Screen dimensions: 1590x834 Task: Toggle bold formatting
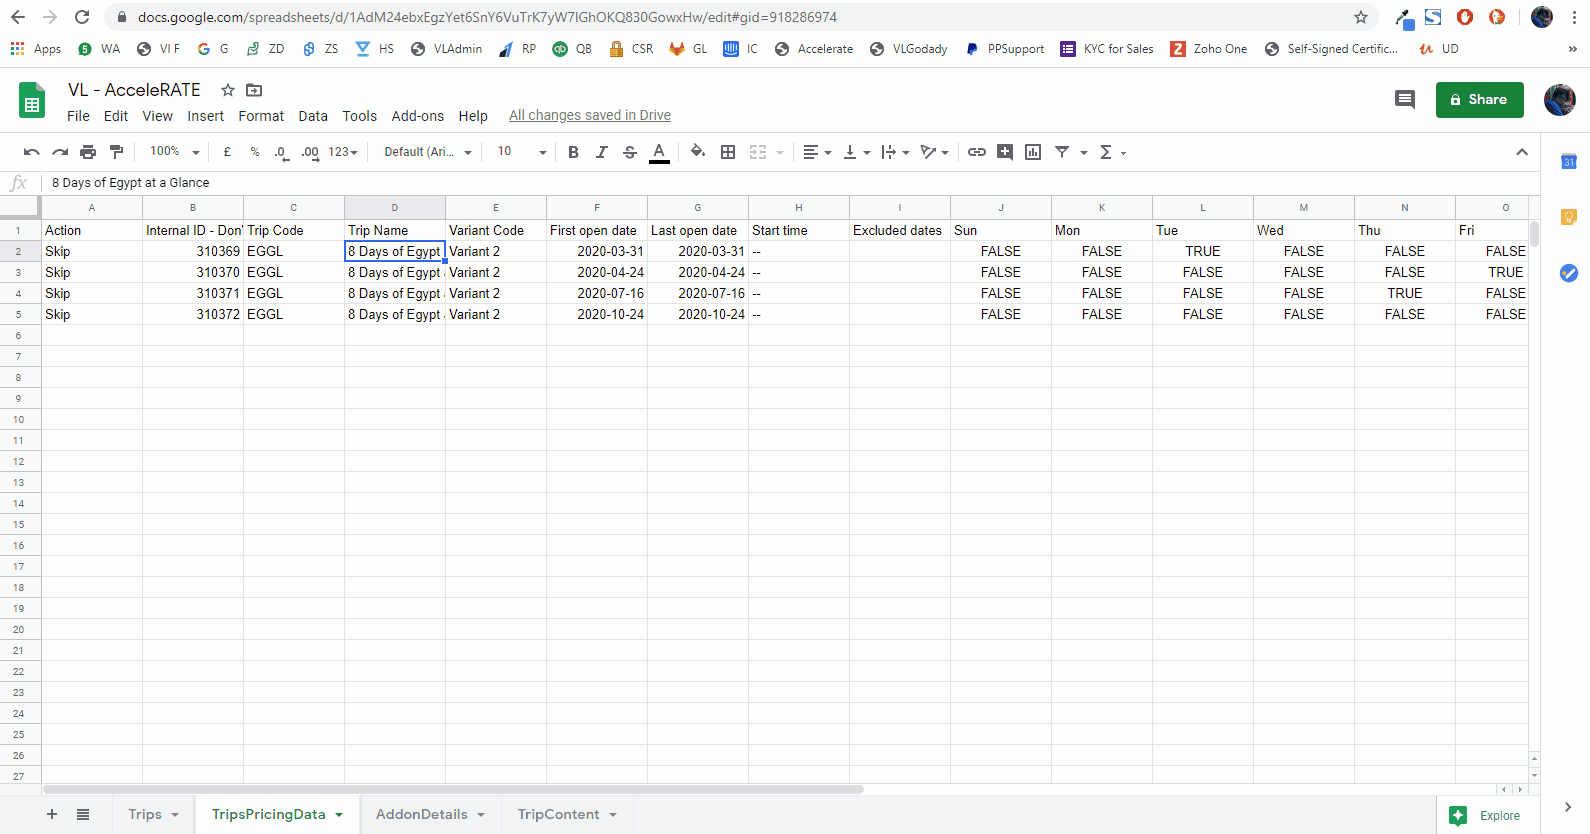573,152
